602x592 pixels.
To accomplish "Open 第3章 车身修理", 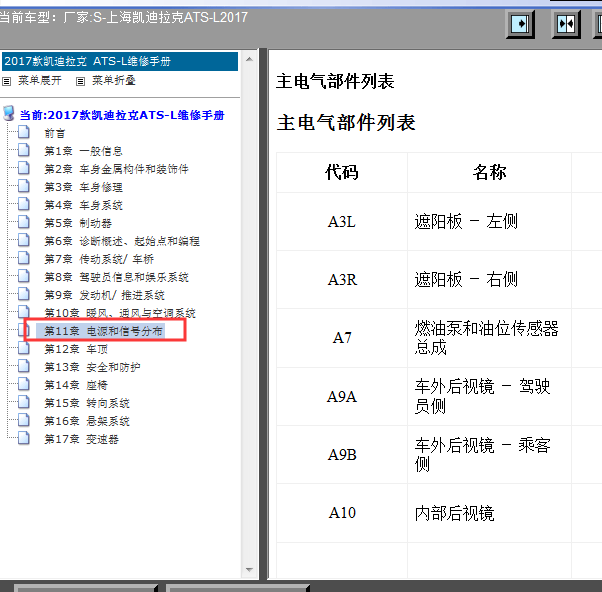I will pyautogui.click(x=83, y=187).
